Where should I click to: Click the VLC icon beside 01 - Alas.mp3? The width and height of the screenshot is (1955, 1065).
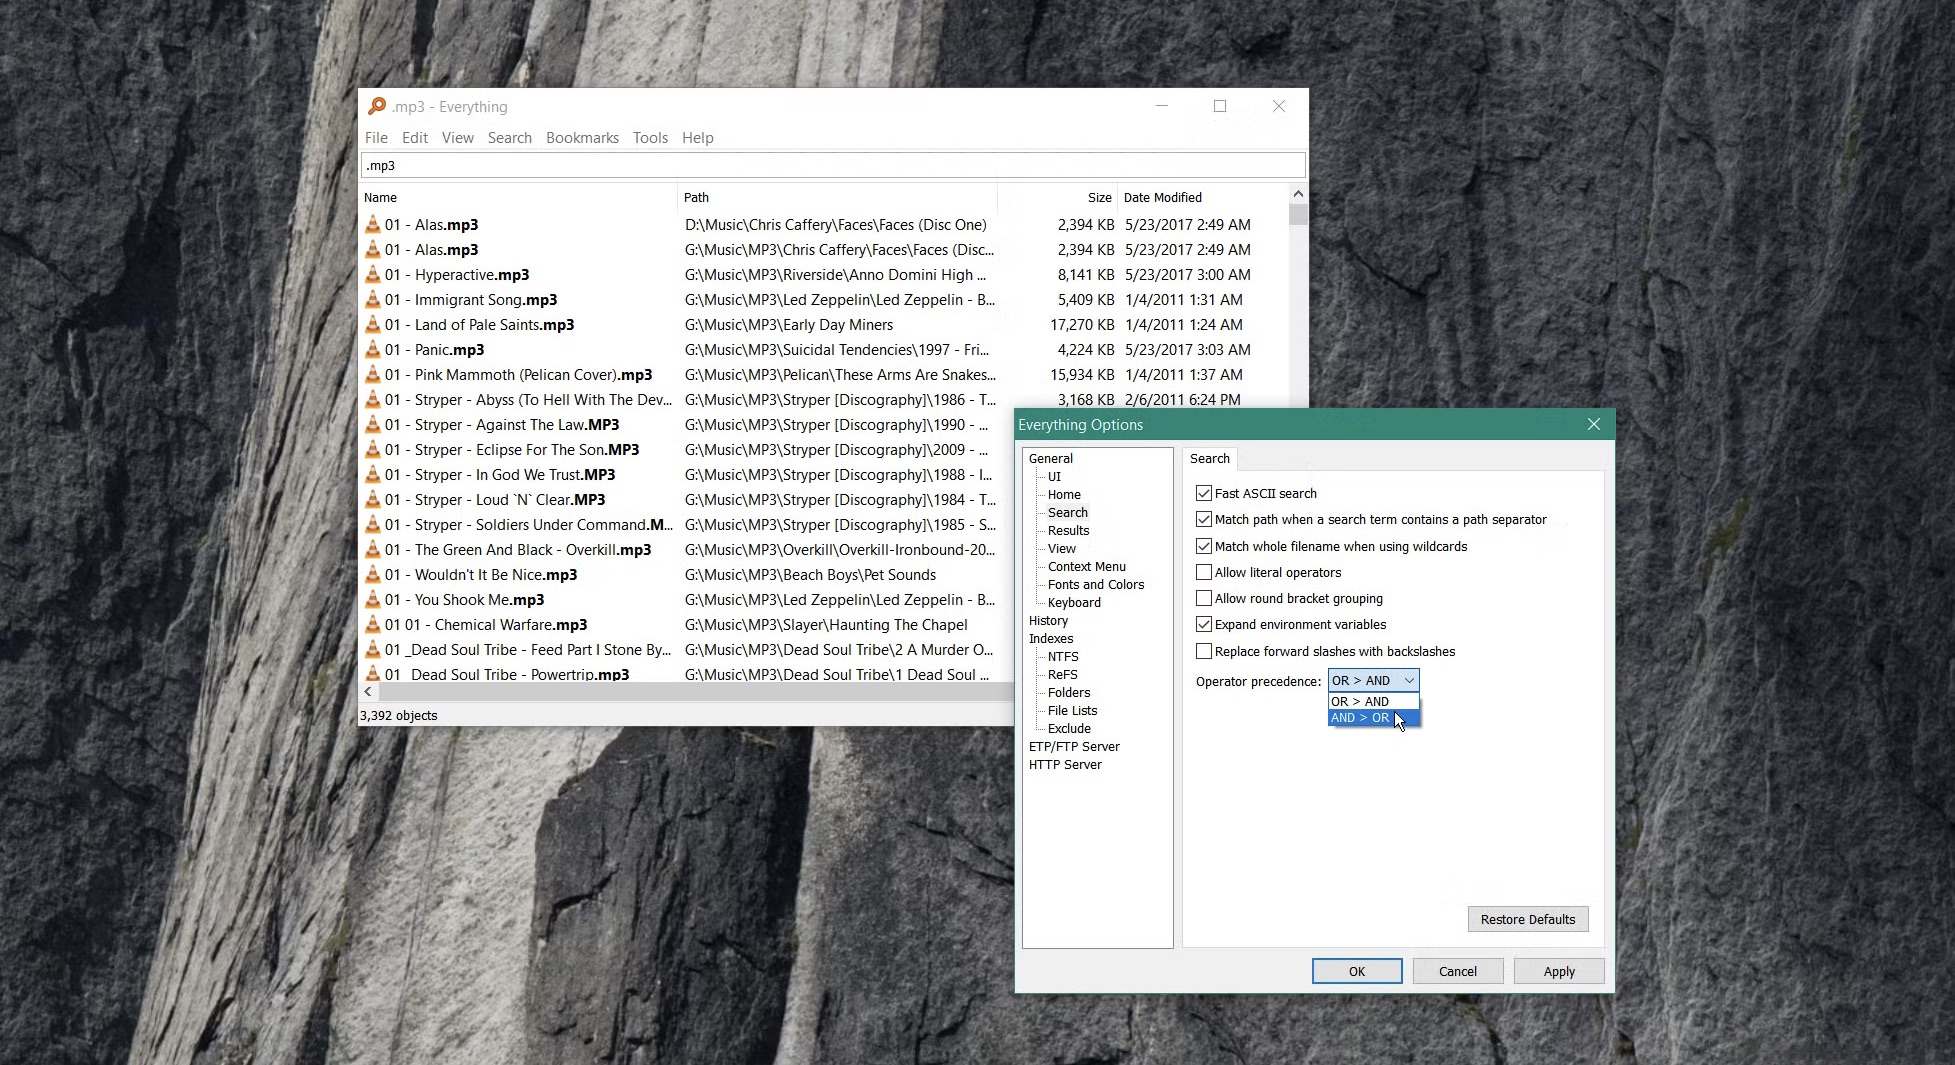[x=371, y=224]
